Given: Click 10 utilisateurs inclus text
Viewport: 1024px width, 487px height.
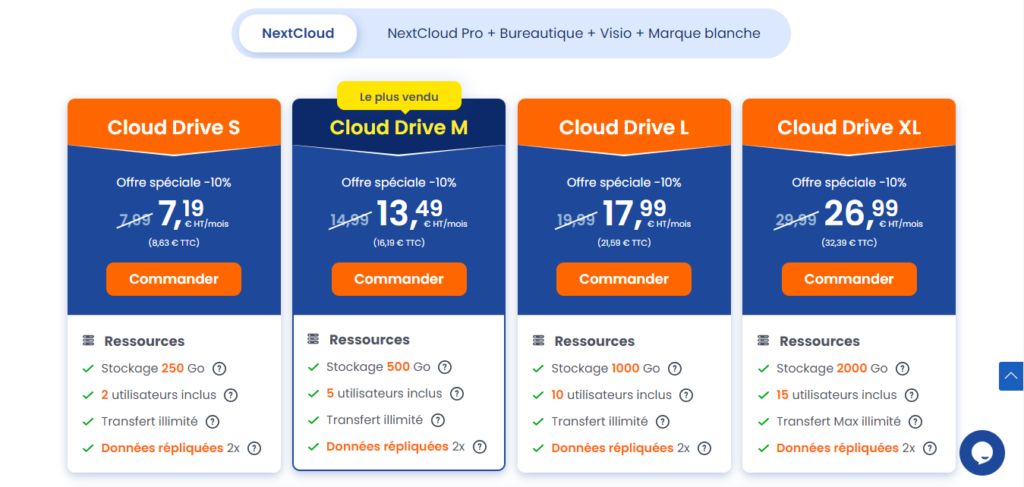Looking at the screenshot, I should [611, 395].
